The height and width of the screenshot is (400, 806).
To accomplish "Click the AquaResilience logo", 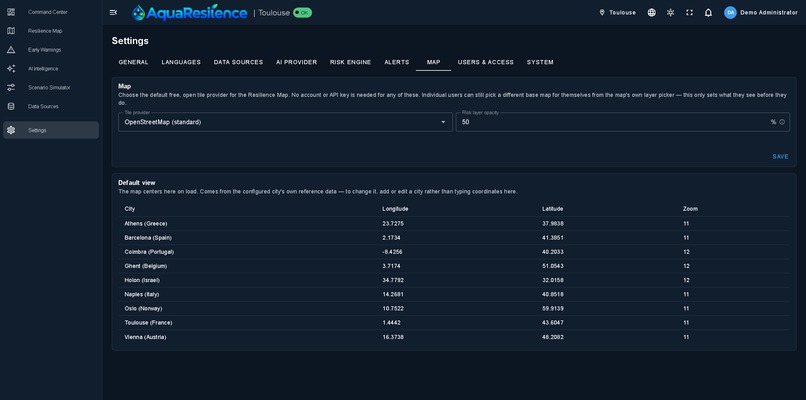I will tap(189, 12).
